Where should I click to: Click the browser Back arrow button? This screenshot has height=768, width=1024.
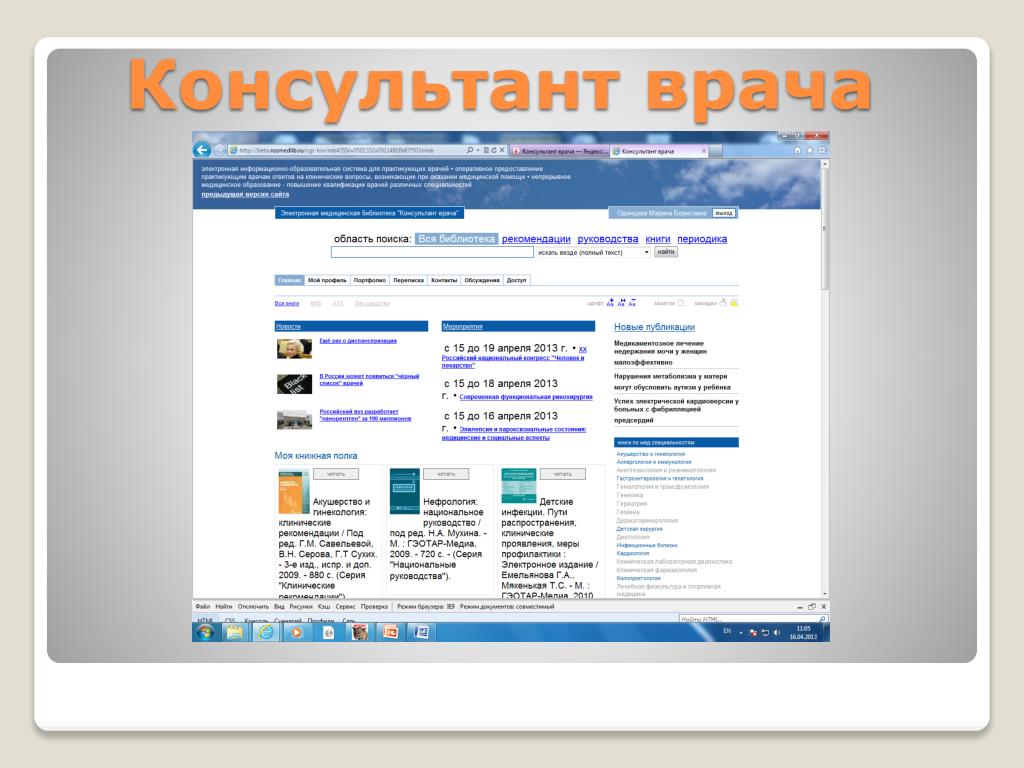point(202,150)
